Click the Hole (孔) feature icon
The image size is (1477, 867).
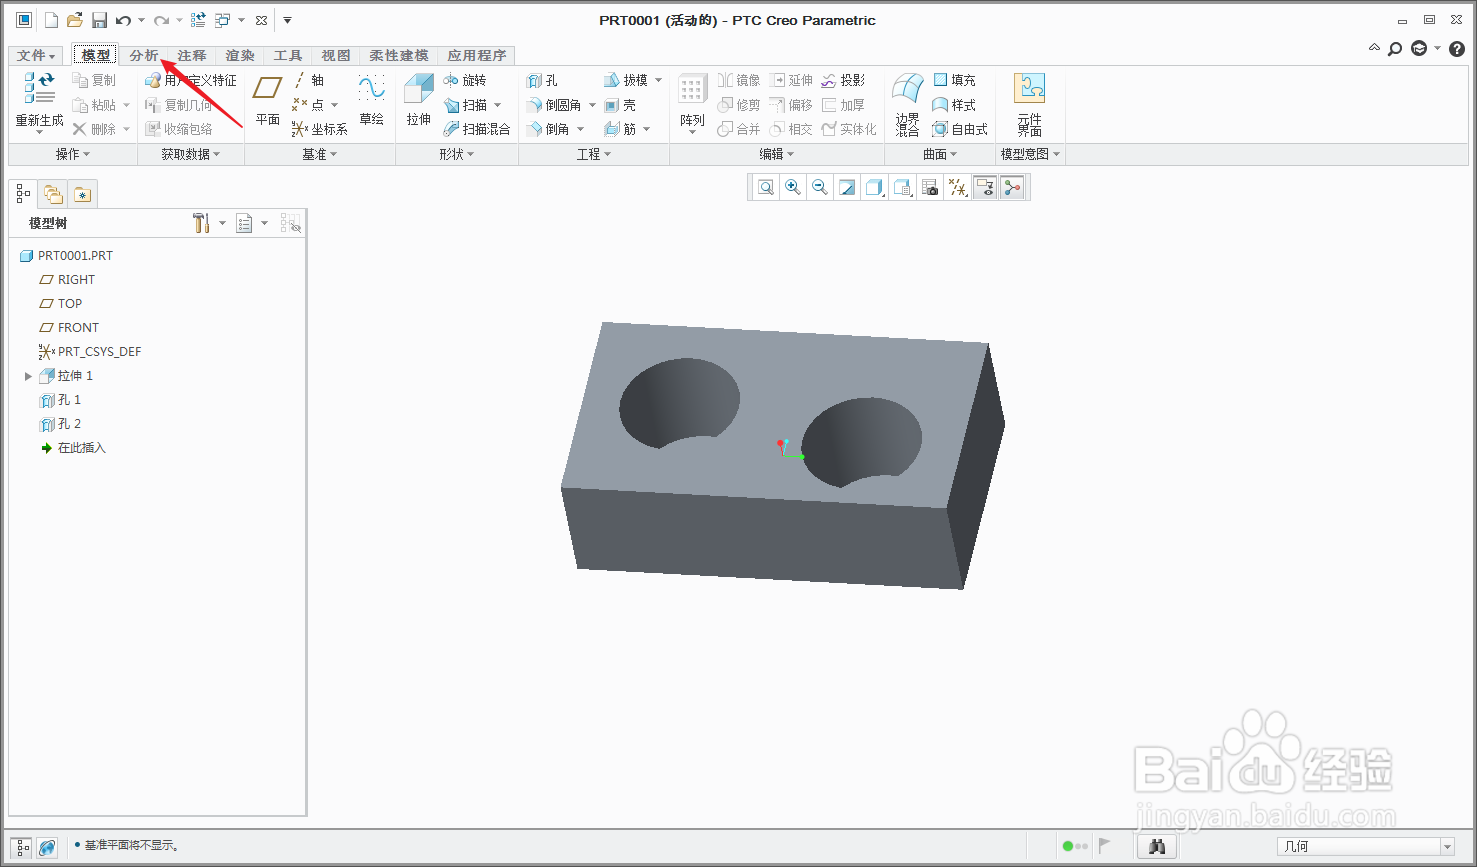click(543, 80)
